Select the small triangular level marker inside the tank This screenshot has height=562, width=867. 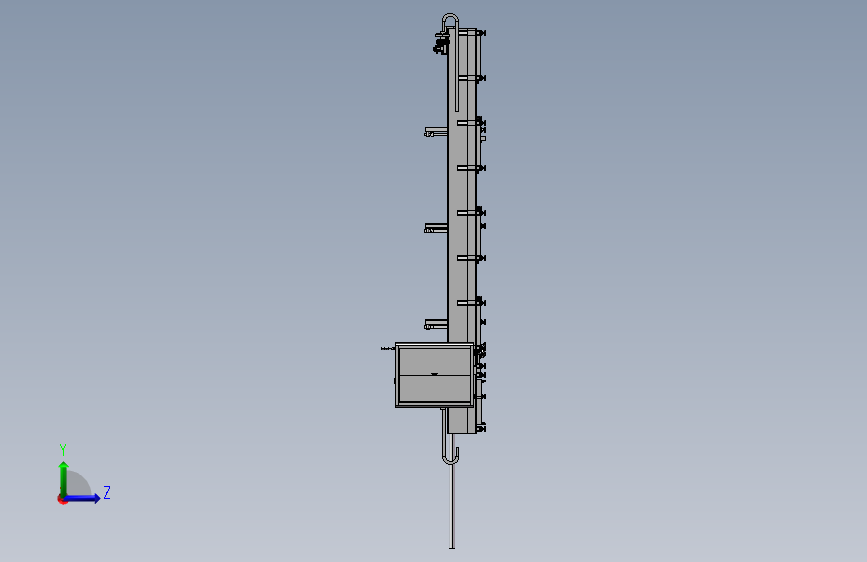coord(435,374)
